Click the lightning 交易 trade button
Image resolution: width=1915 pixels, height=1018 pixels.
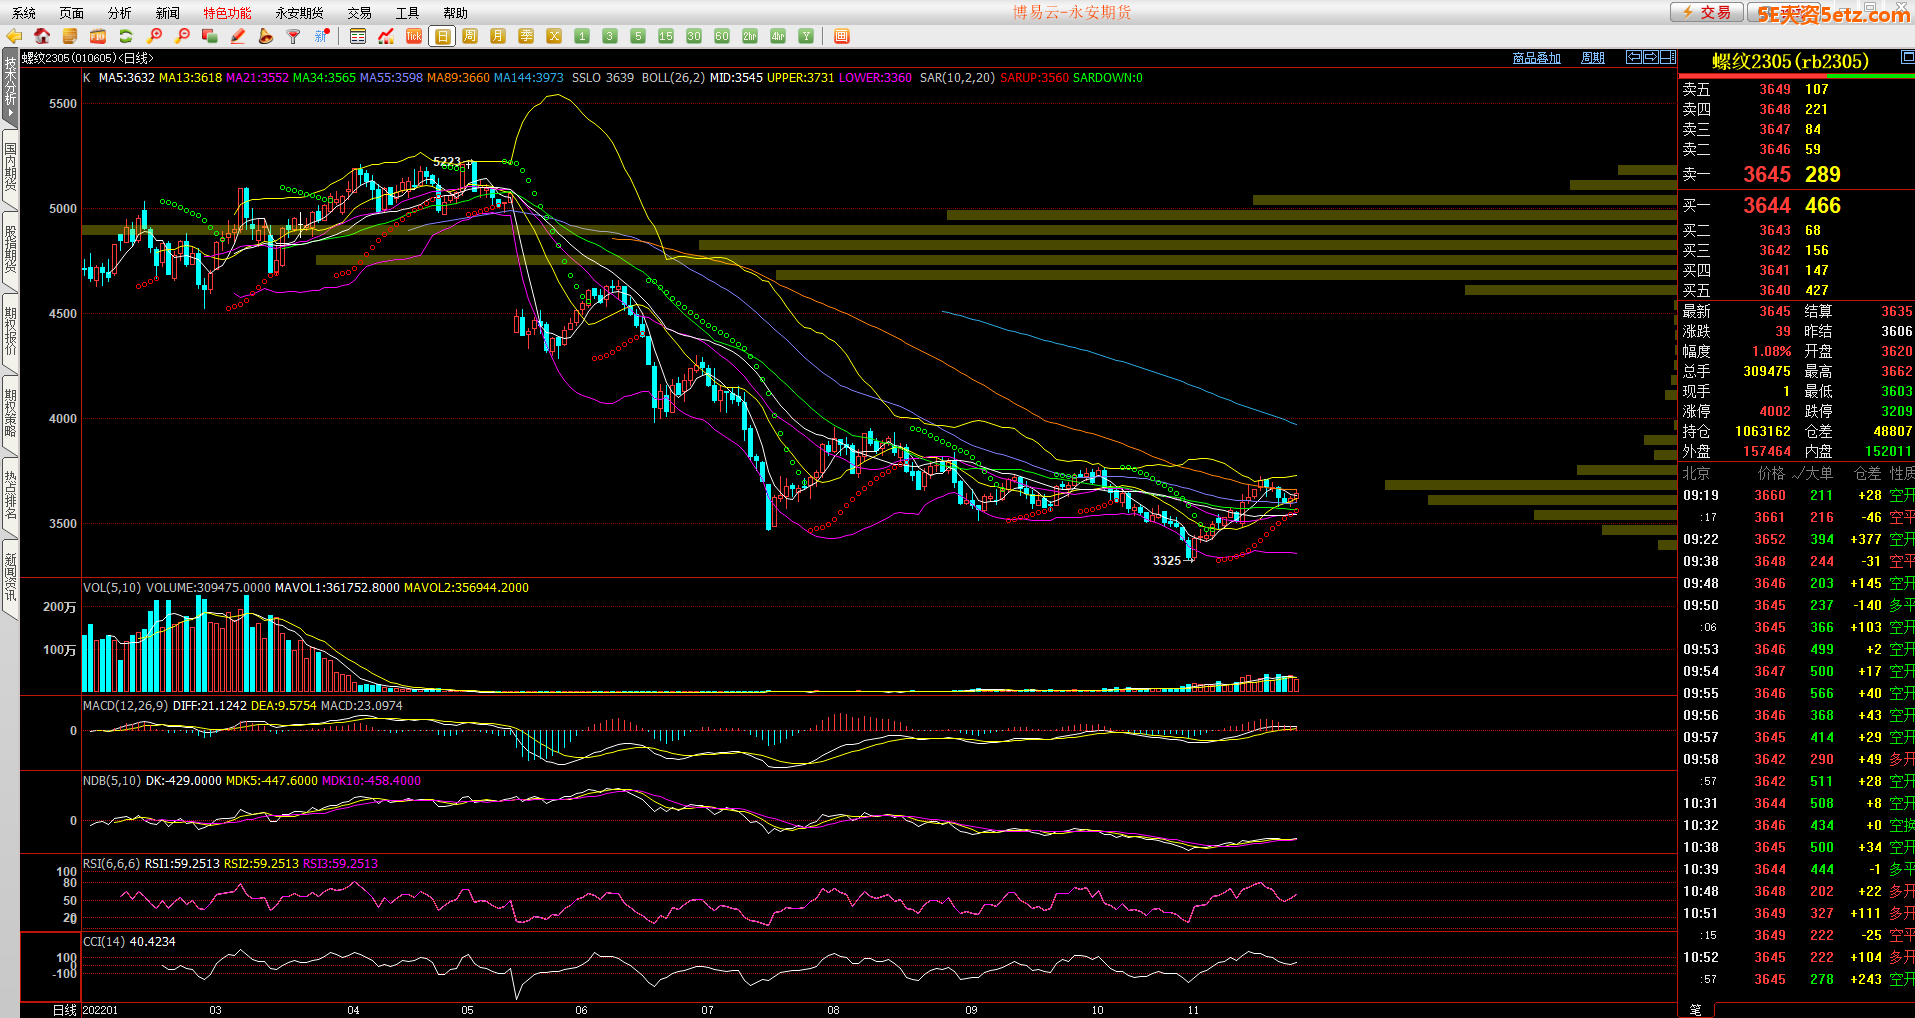(x=1706, y=12)
